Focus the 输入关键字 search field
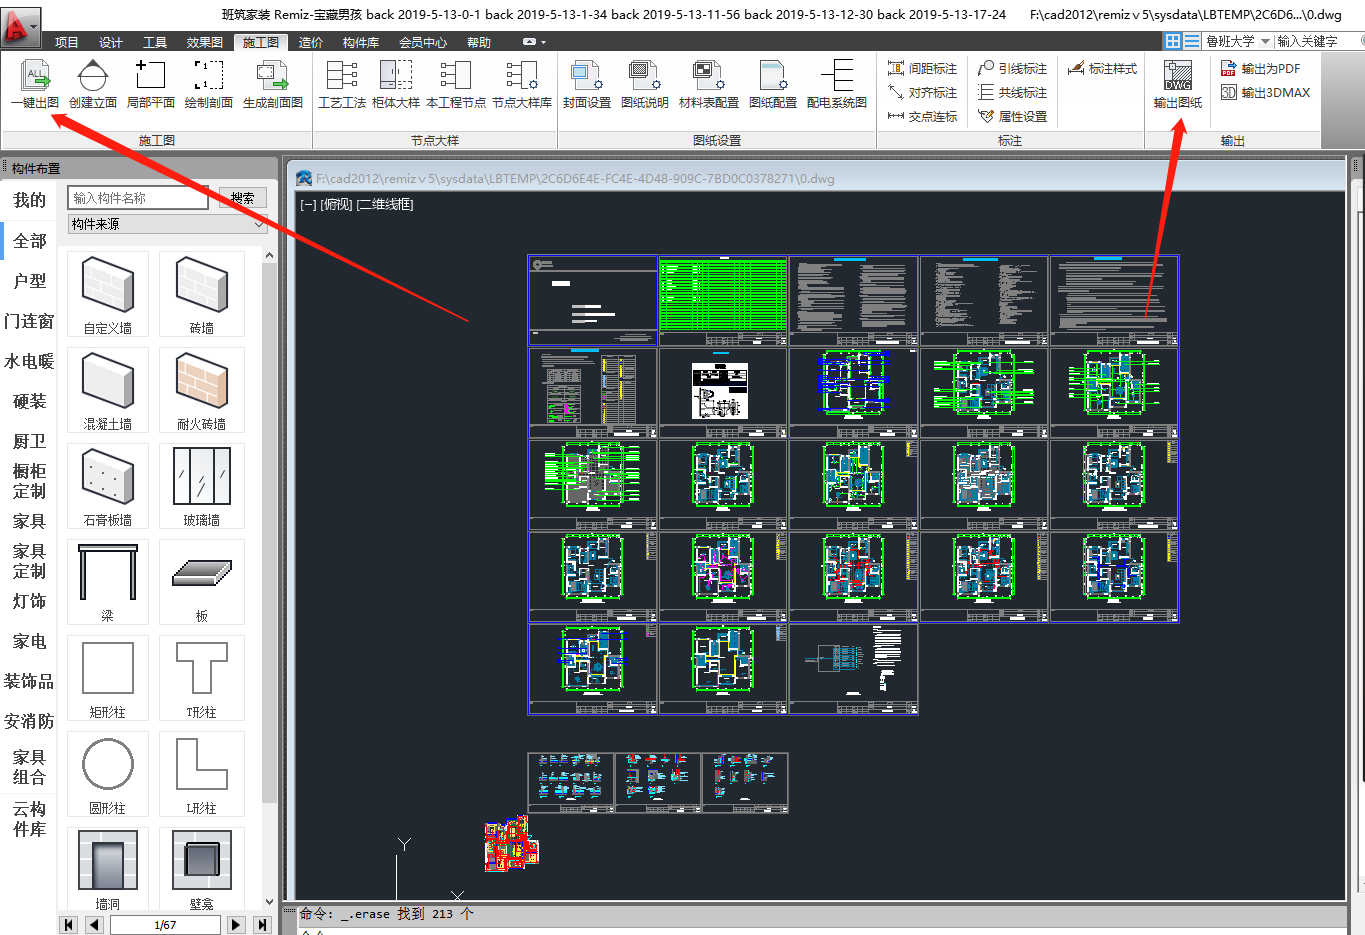 [1318, 41]
